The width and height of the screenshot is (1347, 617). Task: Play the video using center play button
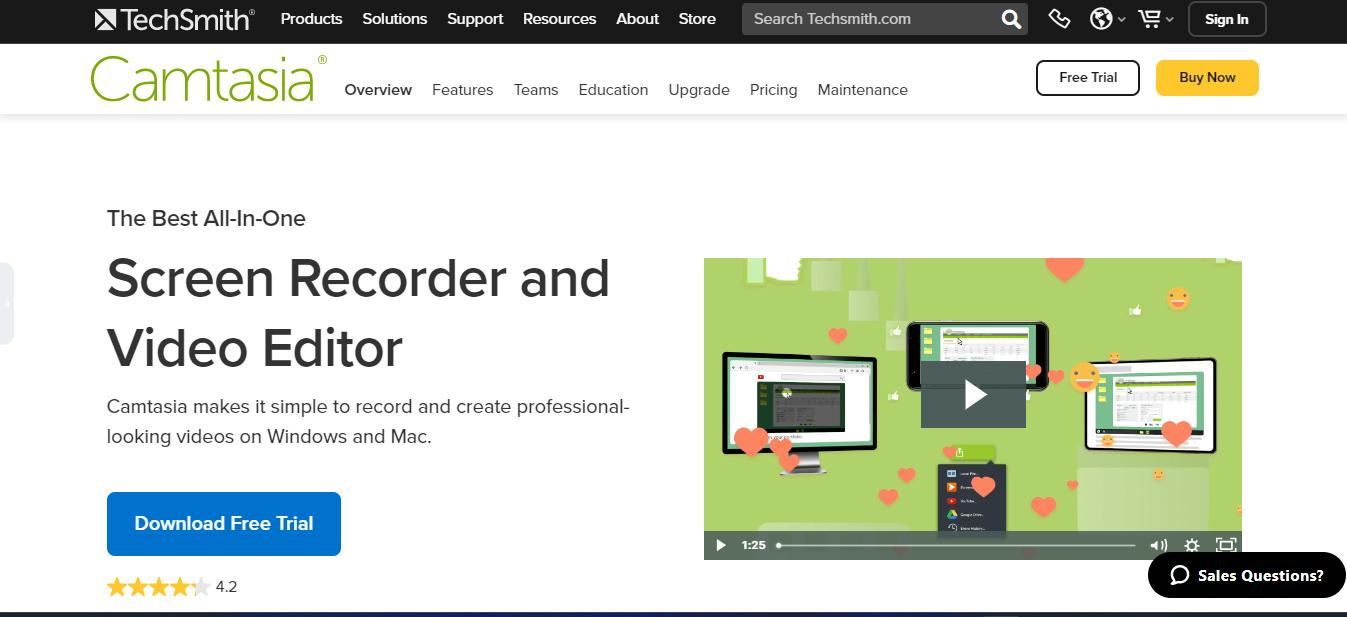point(973,395)
